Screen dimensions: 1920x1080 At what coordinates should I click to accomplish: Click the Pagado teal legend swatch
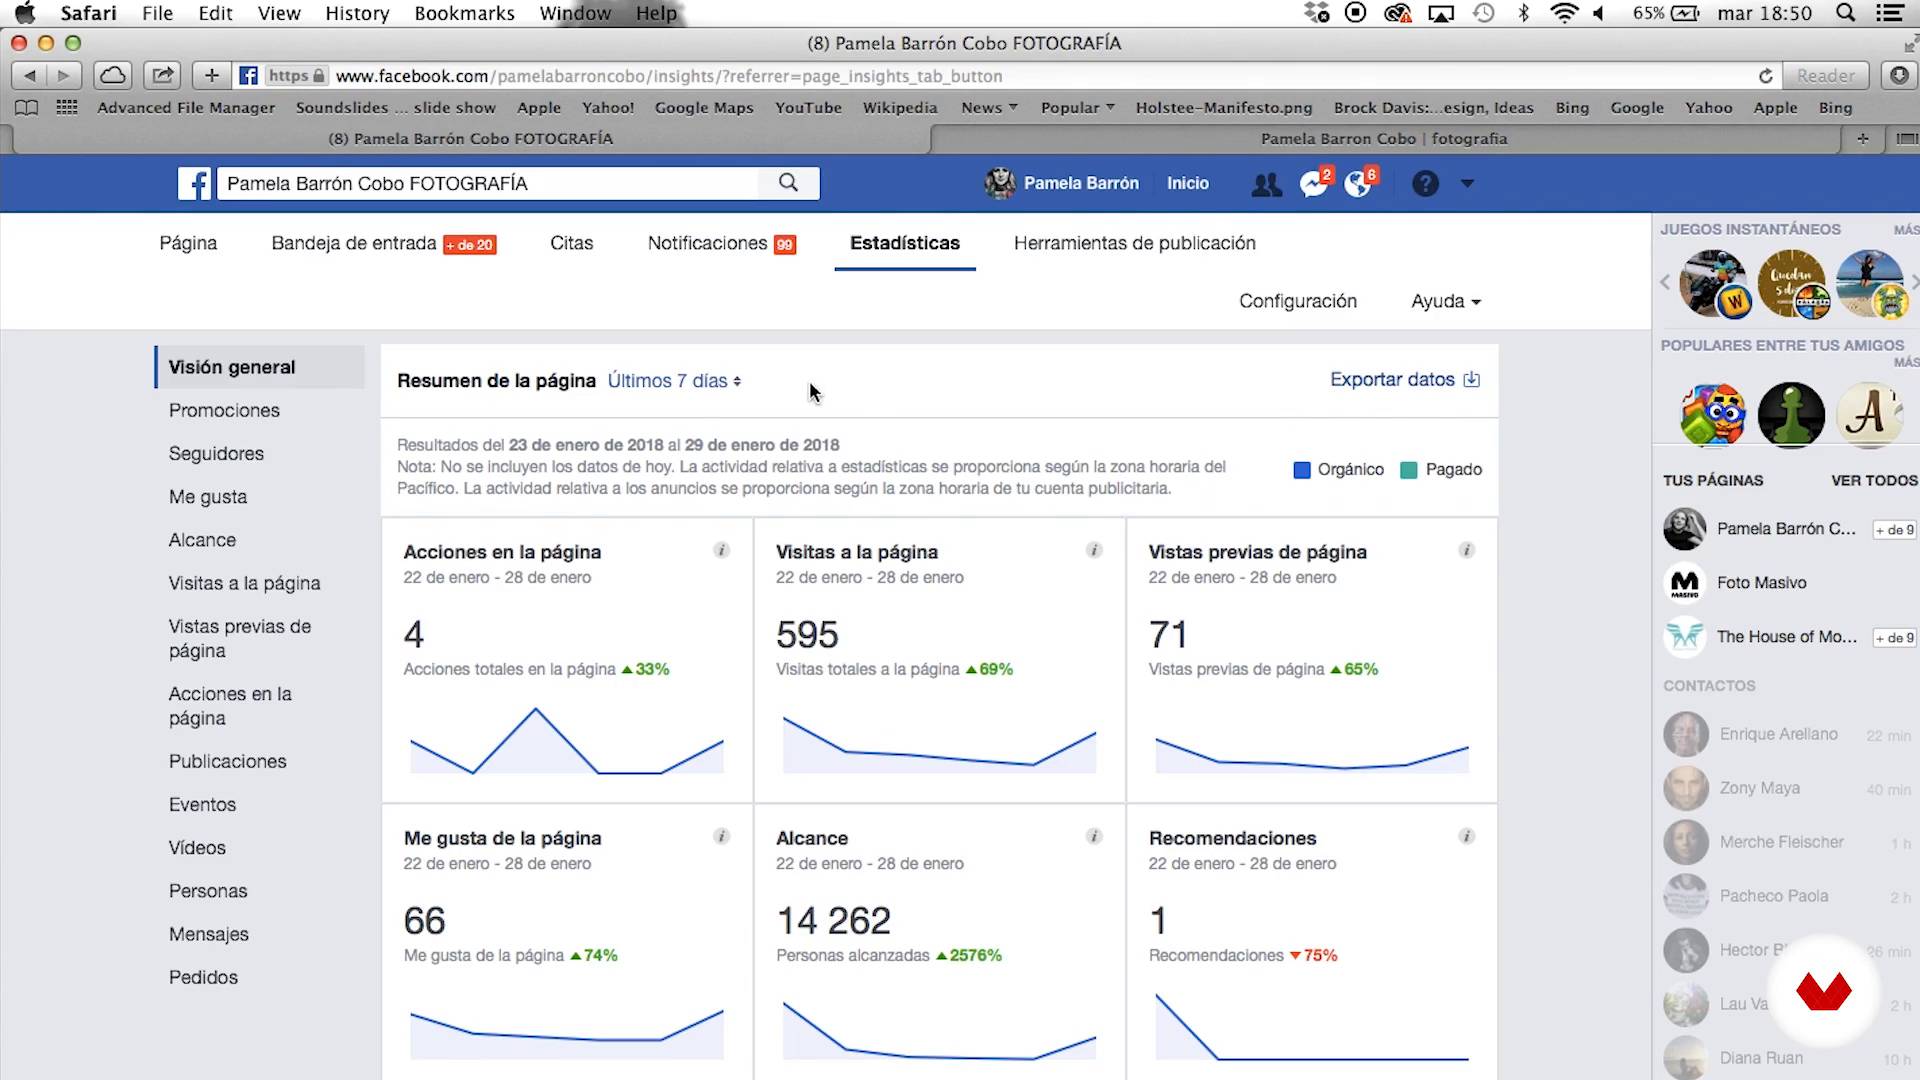point(1409,470)
